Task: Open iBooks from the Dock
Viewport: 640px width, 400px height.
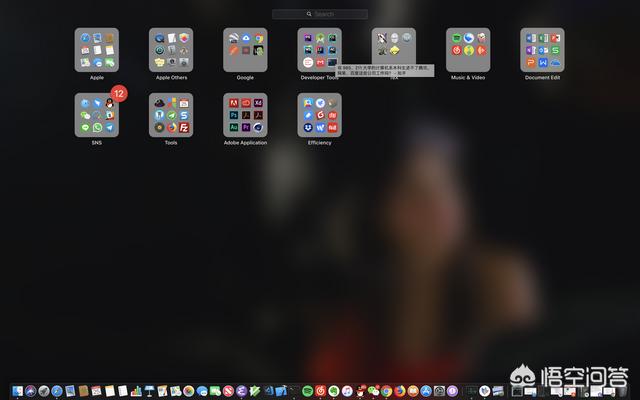Action: pos(413,391)
